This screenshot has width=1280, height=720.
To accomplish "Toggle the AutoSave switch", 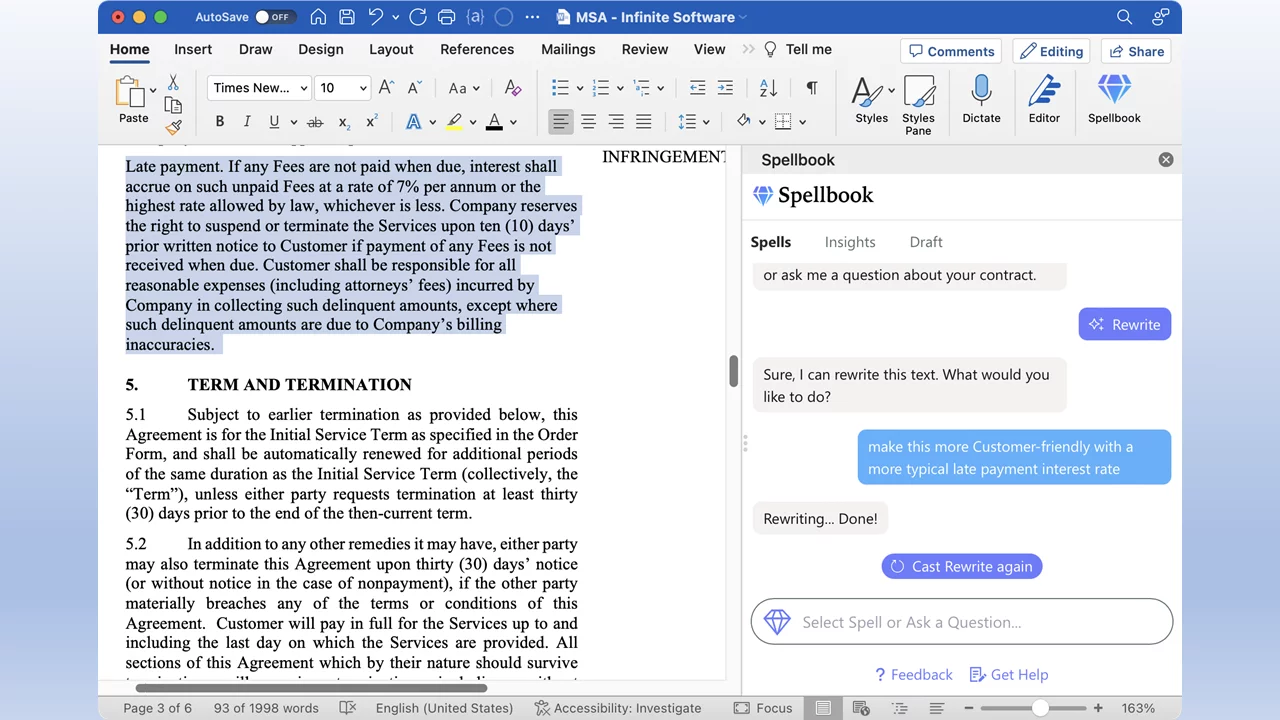I will tap(273, 17).
